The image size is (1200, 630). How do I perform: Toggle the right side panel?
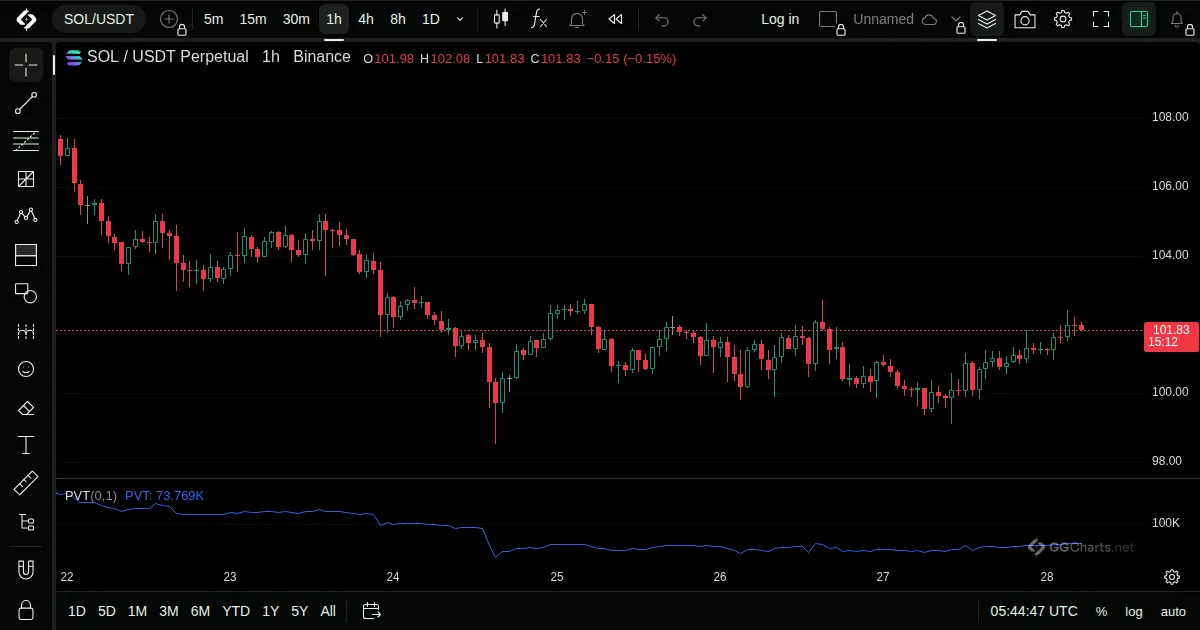click(x=1139, y=19)
